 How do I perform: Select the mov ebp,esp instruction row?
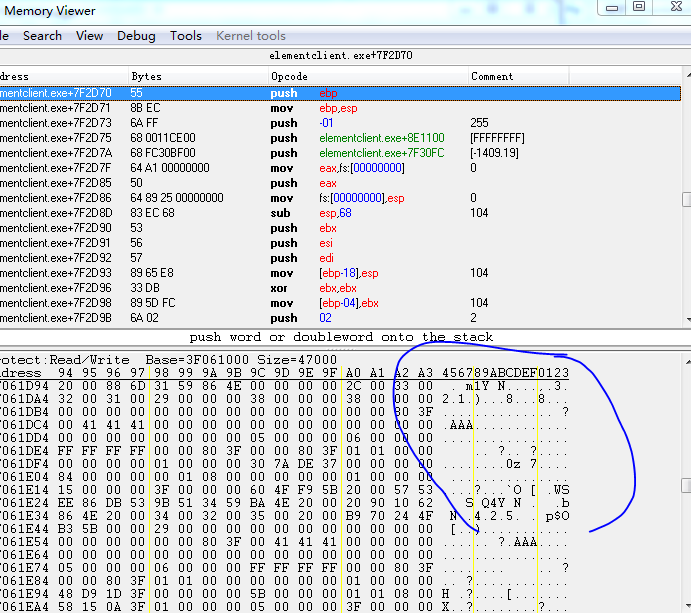(300, 108)
